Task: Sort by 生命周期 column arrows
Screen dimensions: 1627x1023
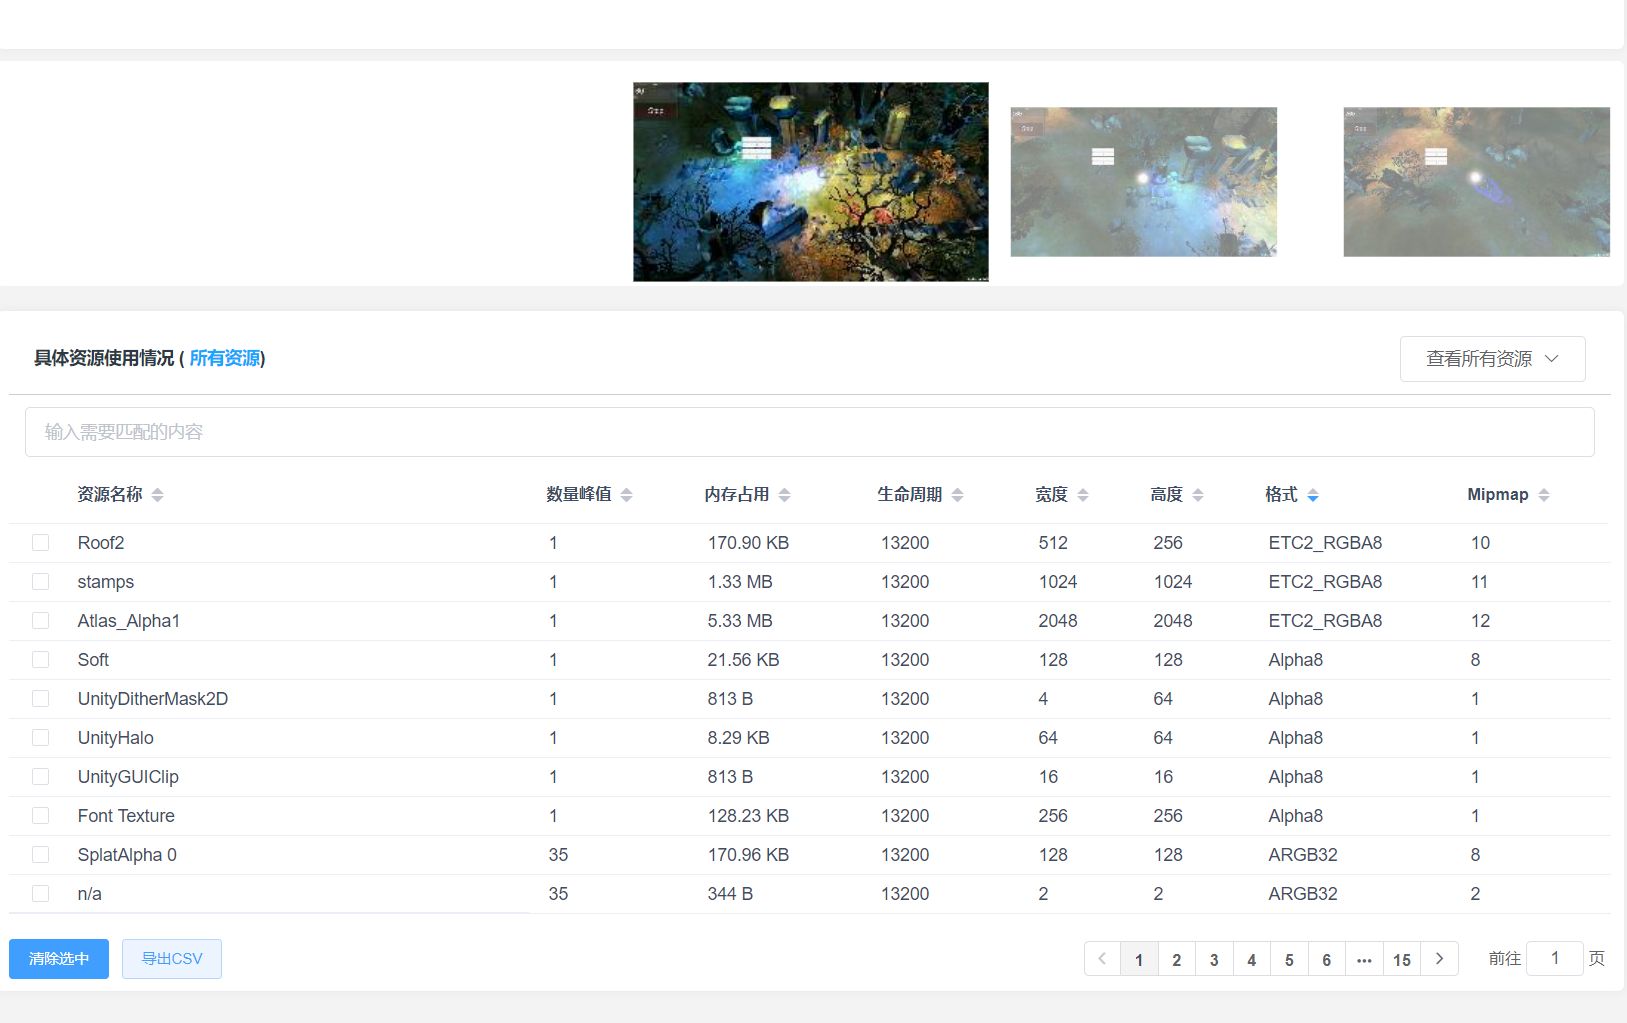Action: pos(957,495)
